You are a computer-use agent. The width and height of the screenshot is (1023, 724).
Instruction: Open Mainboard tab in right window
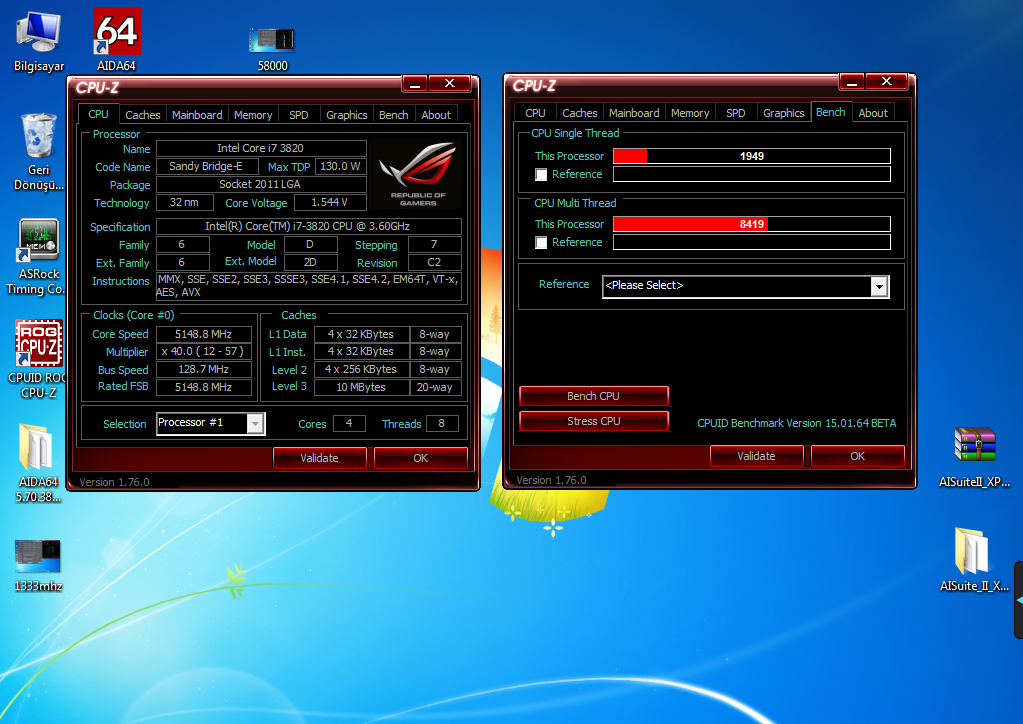(x=634, y=113)
